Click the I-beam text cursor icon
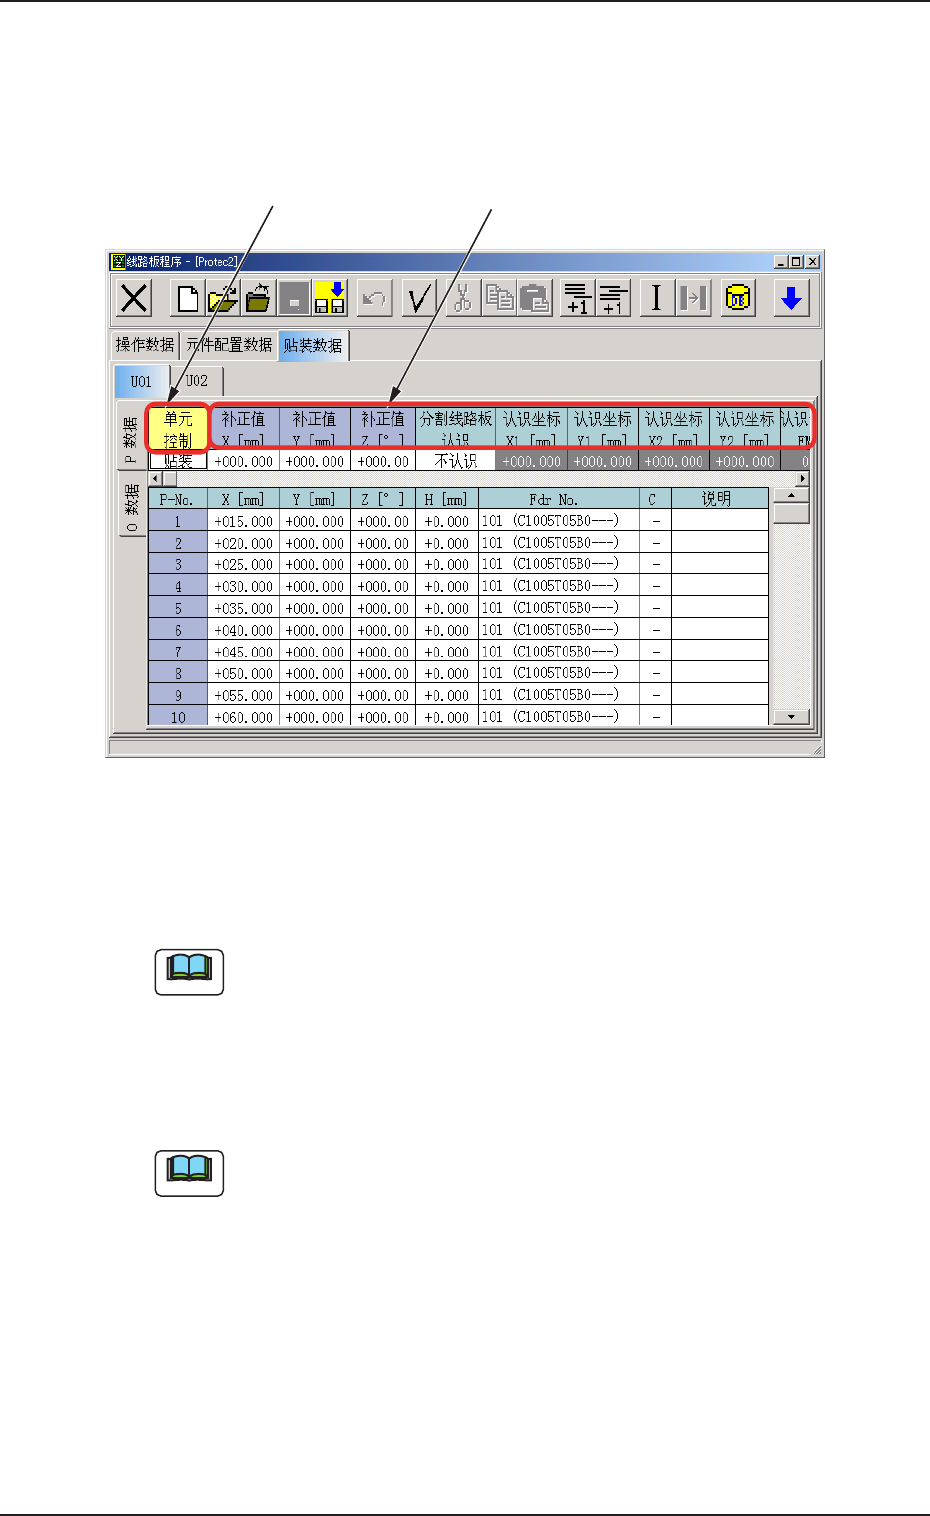930x1516 pixels. coord(657,298)
